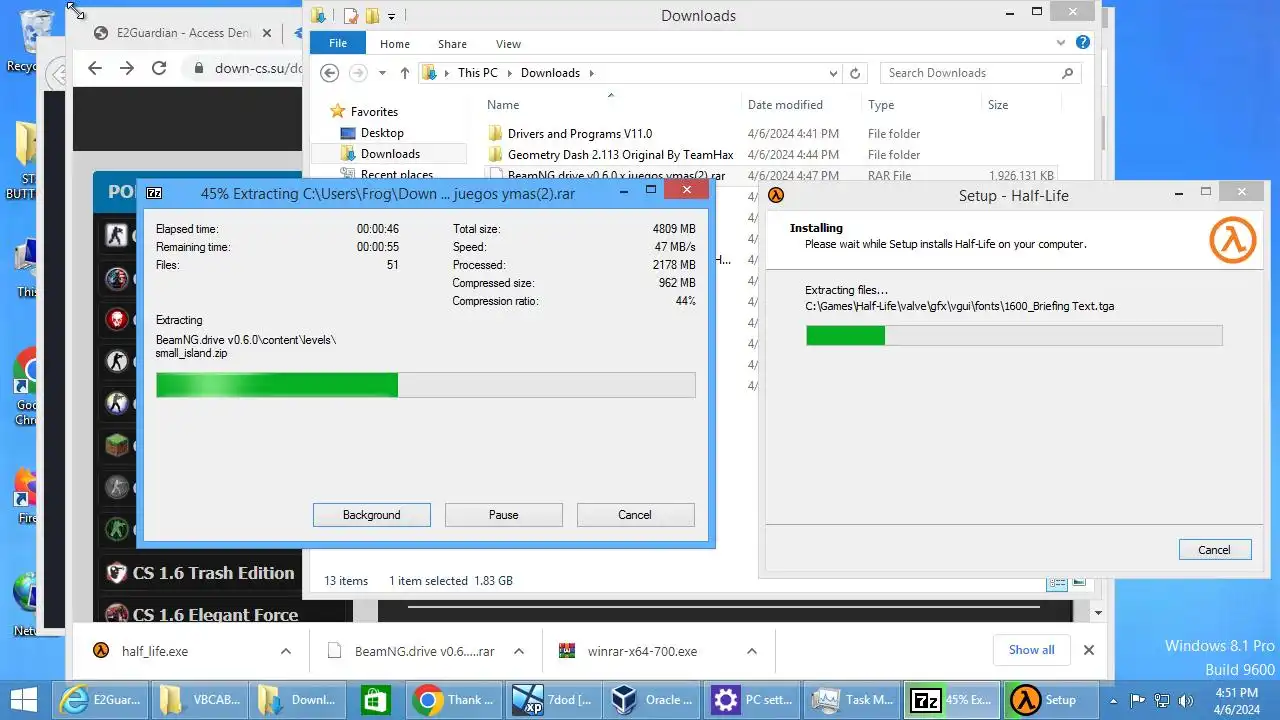The height and width of the screenshot is (720, 1280).
Task: Open the recent locations dropdown in Explorer
Action: pos(381,73)
